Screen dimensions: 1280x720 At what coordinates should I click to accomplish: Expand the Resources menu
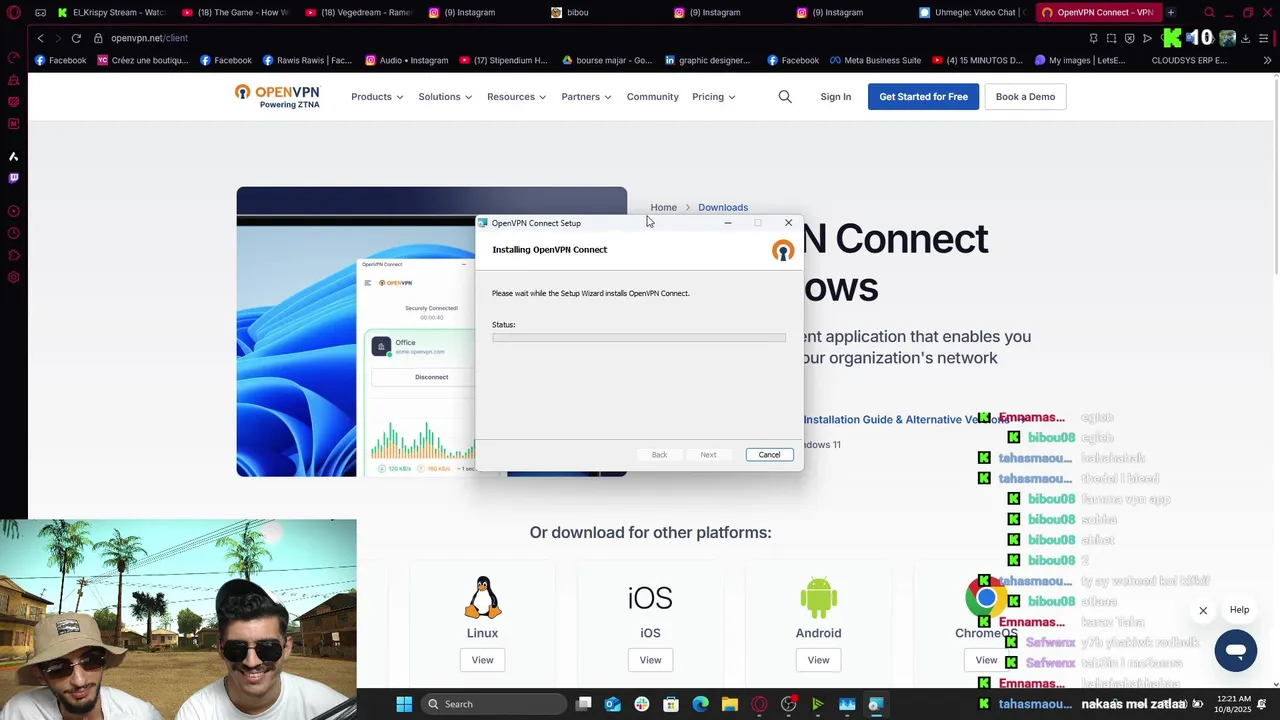[516, 97]
